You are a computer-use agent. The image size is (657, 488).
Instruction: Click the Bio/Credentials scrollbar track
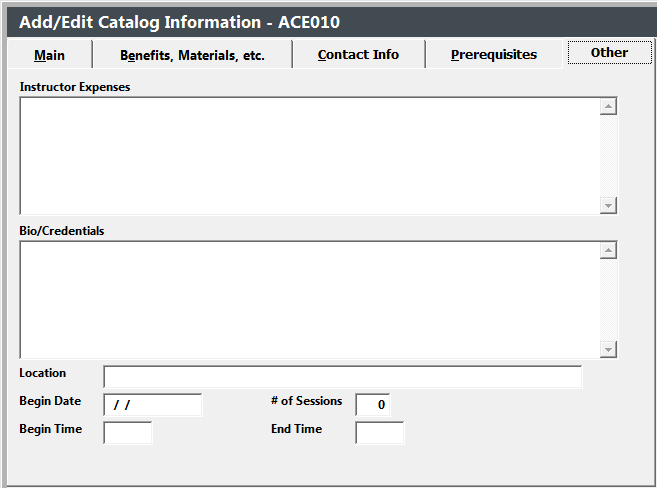(608, 300)
